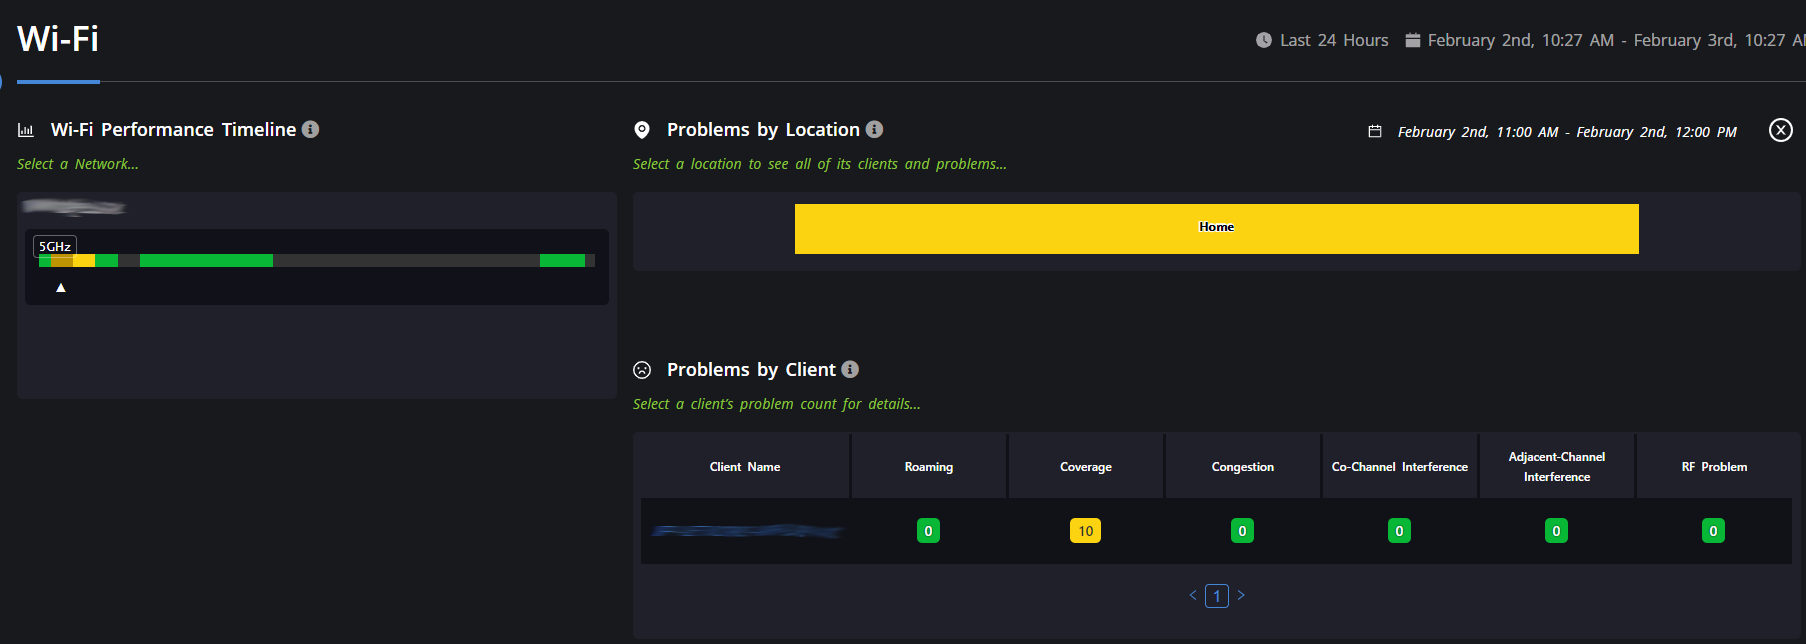Click info icon next to Problems by Location
The image size is (1806, 644).
[874, 130]
